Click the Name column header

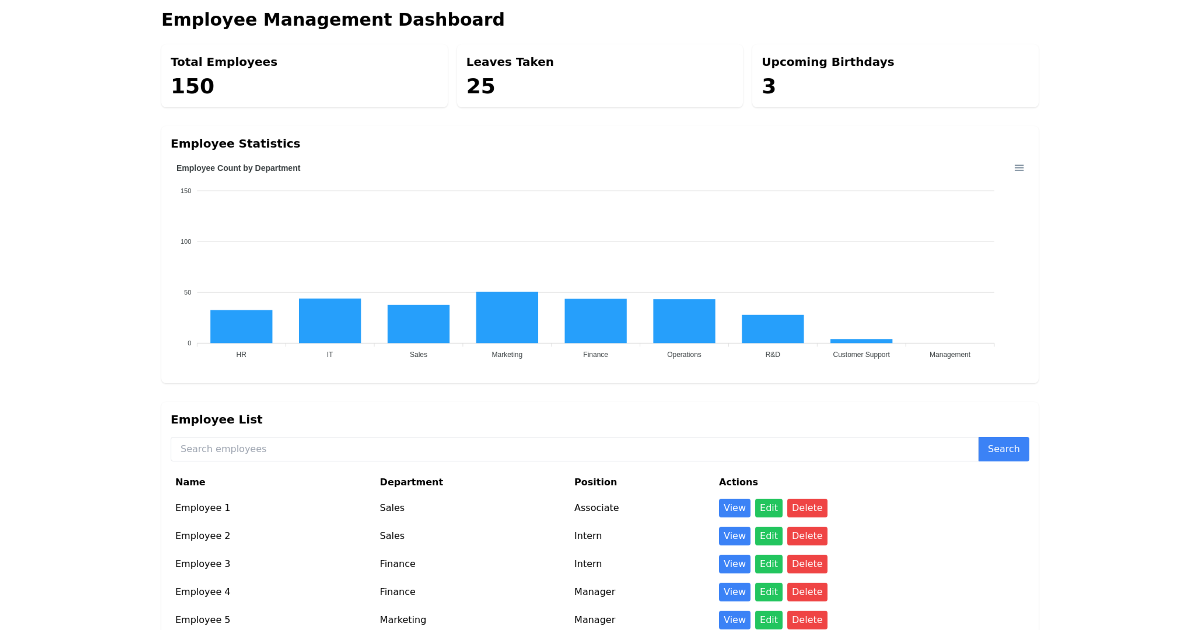(x=190, y=481)
